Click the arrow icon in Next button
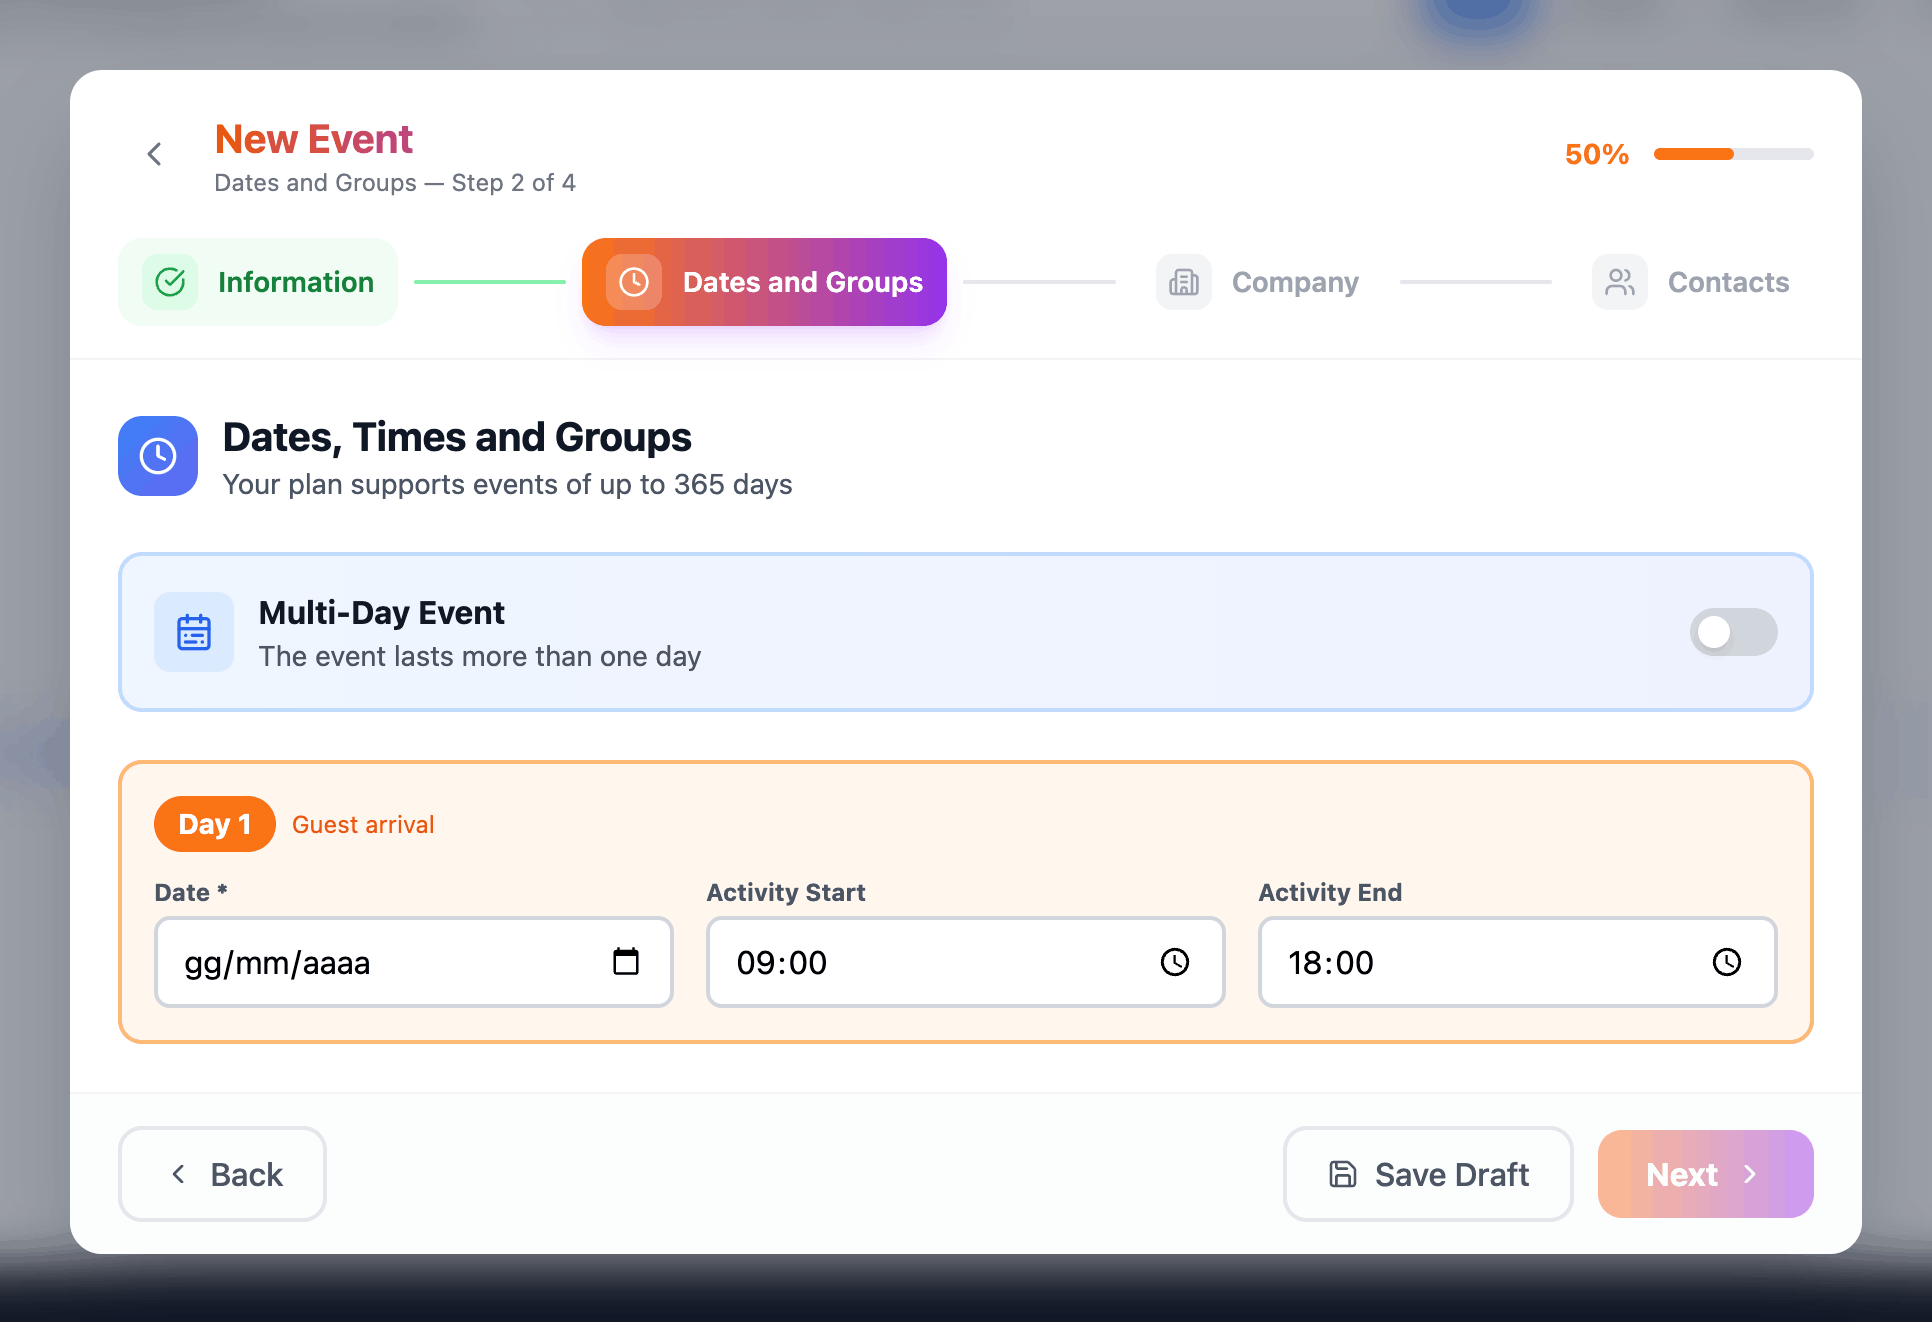This screenshot has width=1932, height=1322. coord(1750,1174)
